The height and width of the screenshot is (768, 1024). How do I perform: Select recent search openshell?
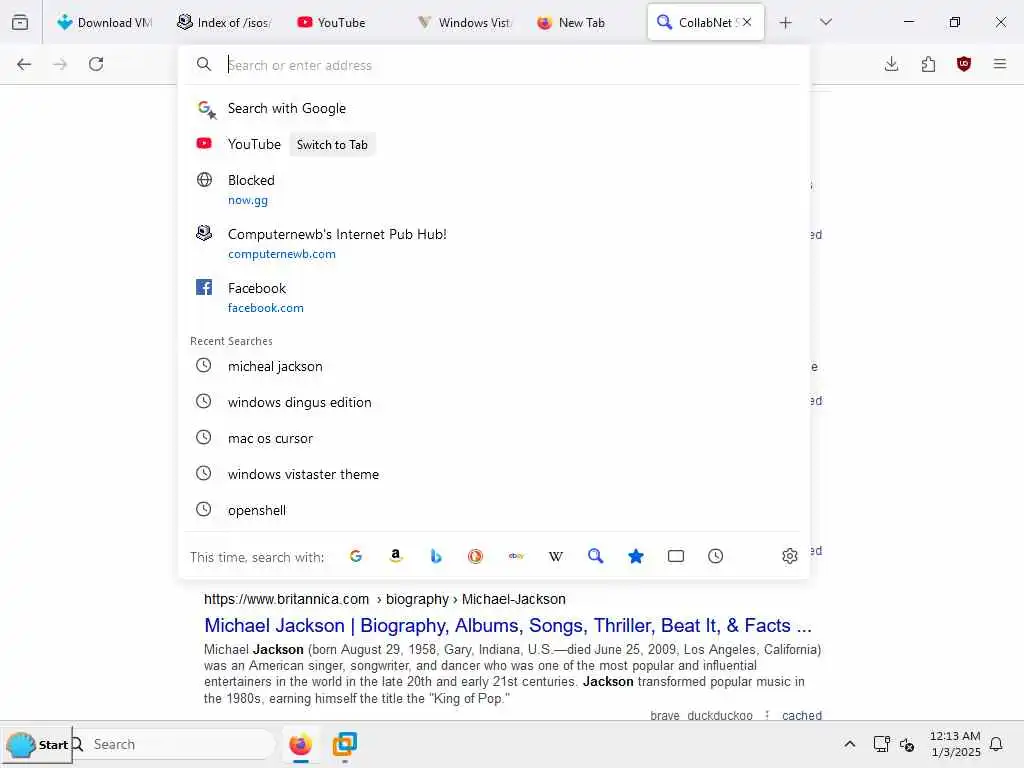(494, 510)
